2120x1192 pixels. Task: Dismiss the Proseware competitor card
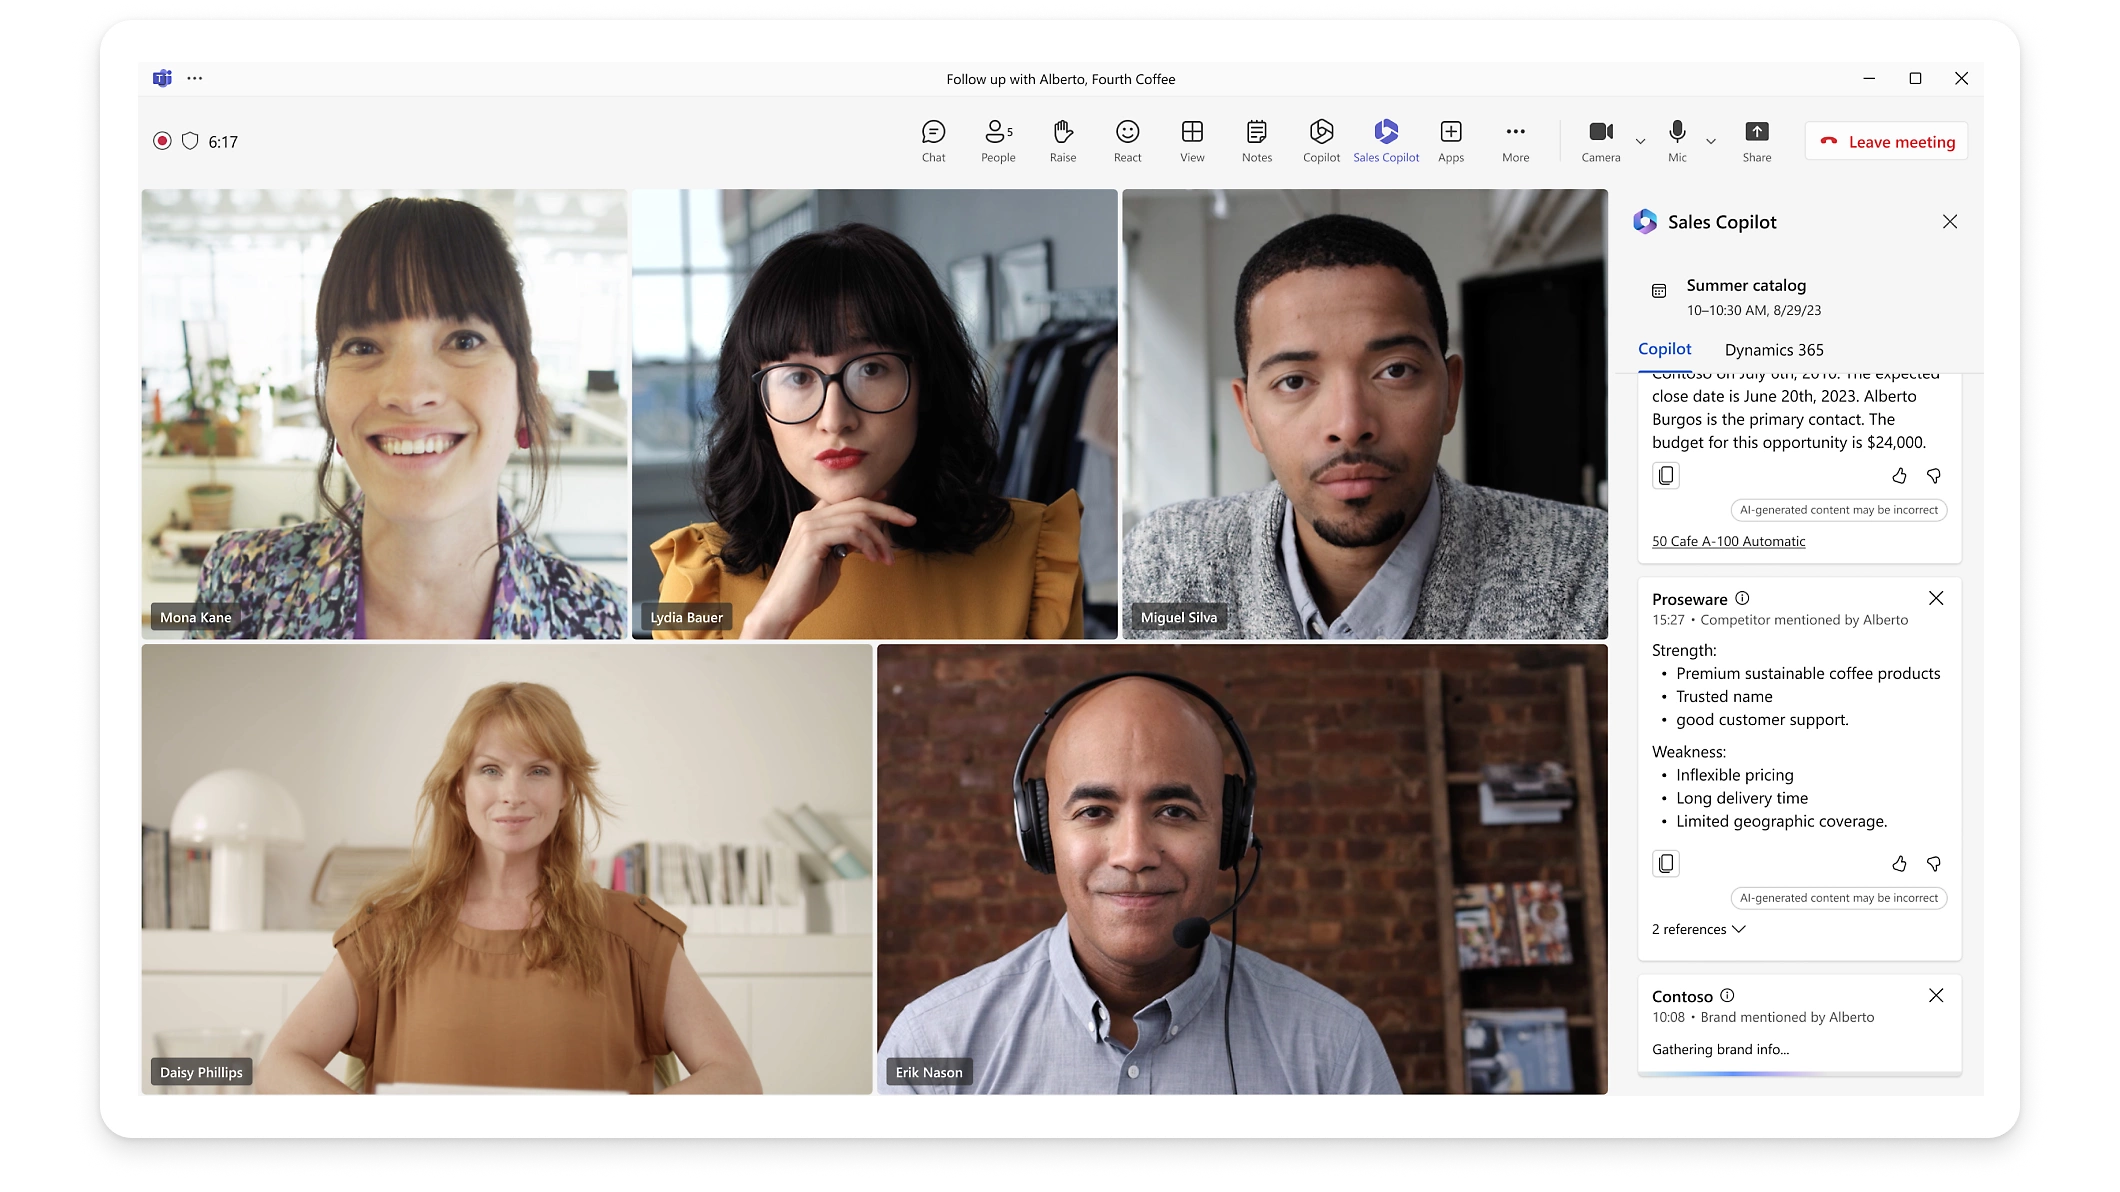pyautogui.click(x=1936, y=598)
